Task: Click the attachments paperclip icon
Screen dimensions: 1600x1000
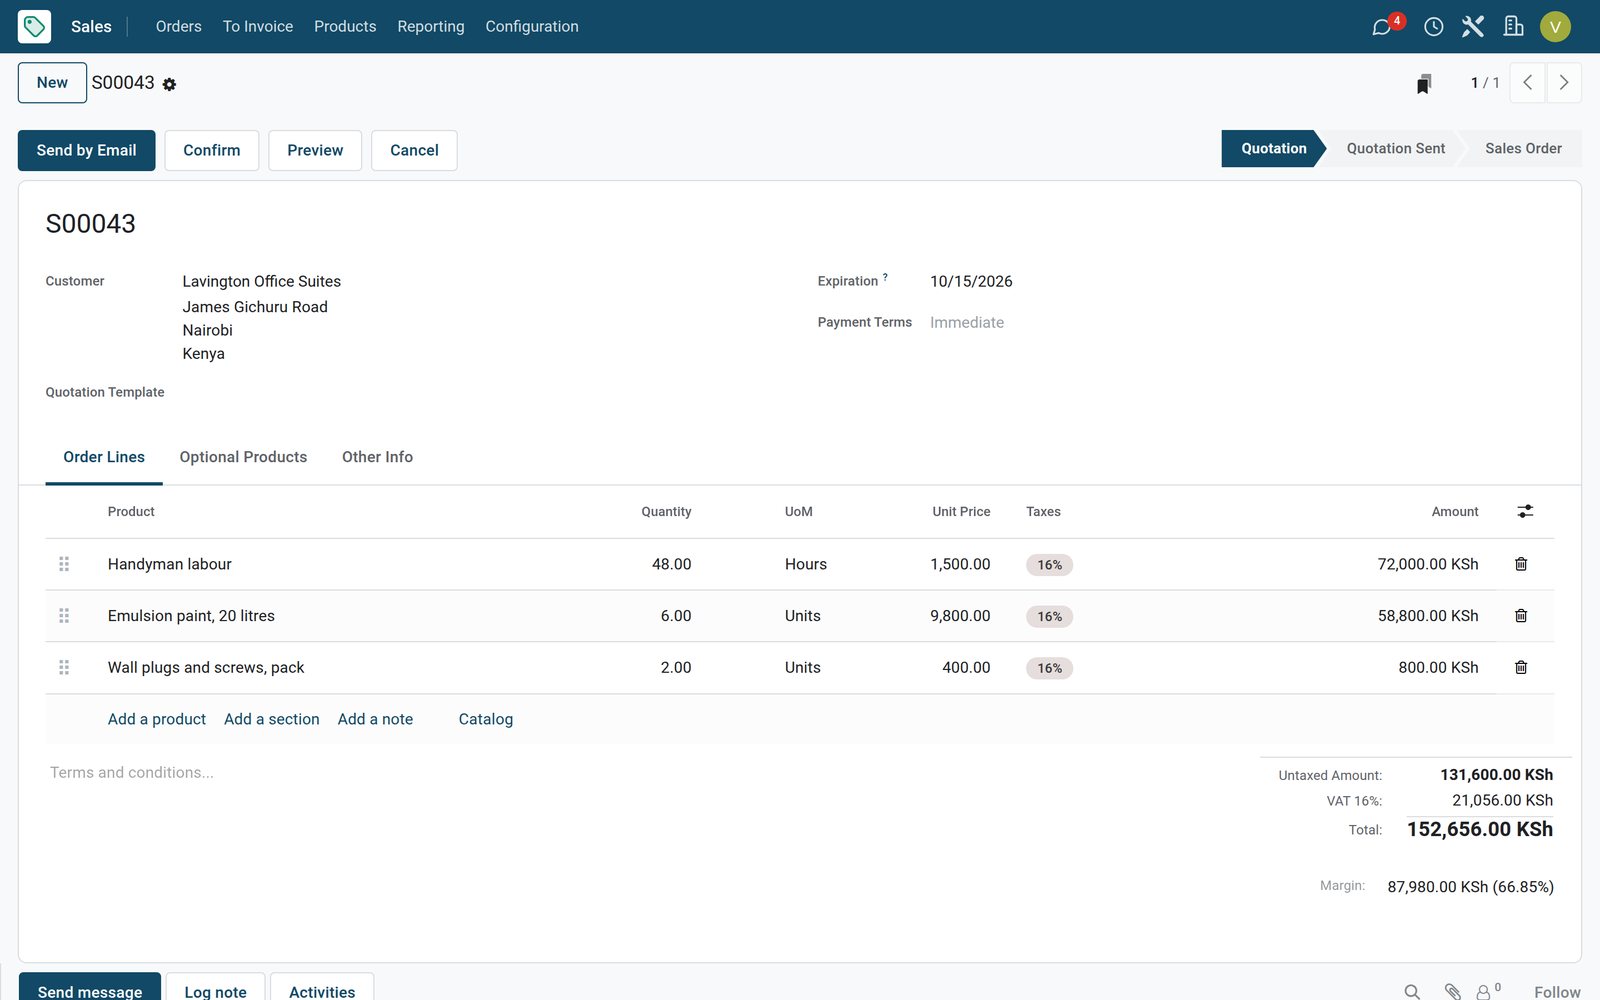Action: click(x=1453, y=992)
